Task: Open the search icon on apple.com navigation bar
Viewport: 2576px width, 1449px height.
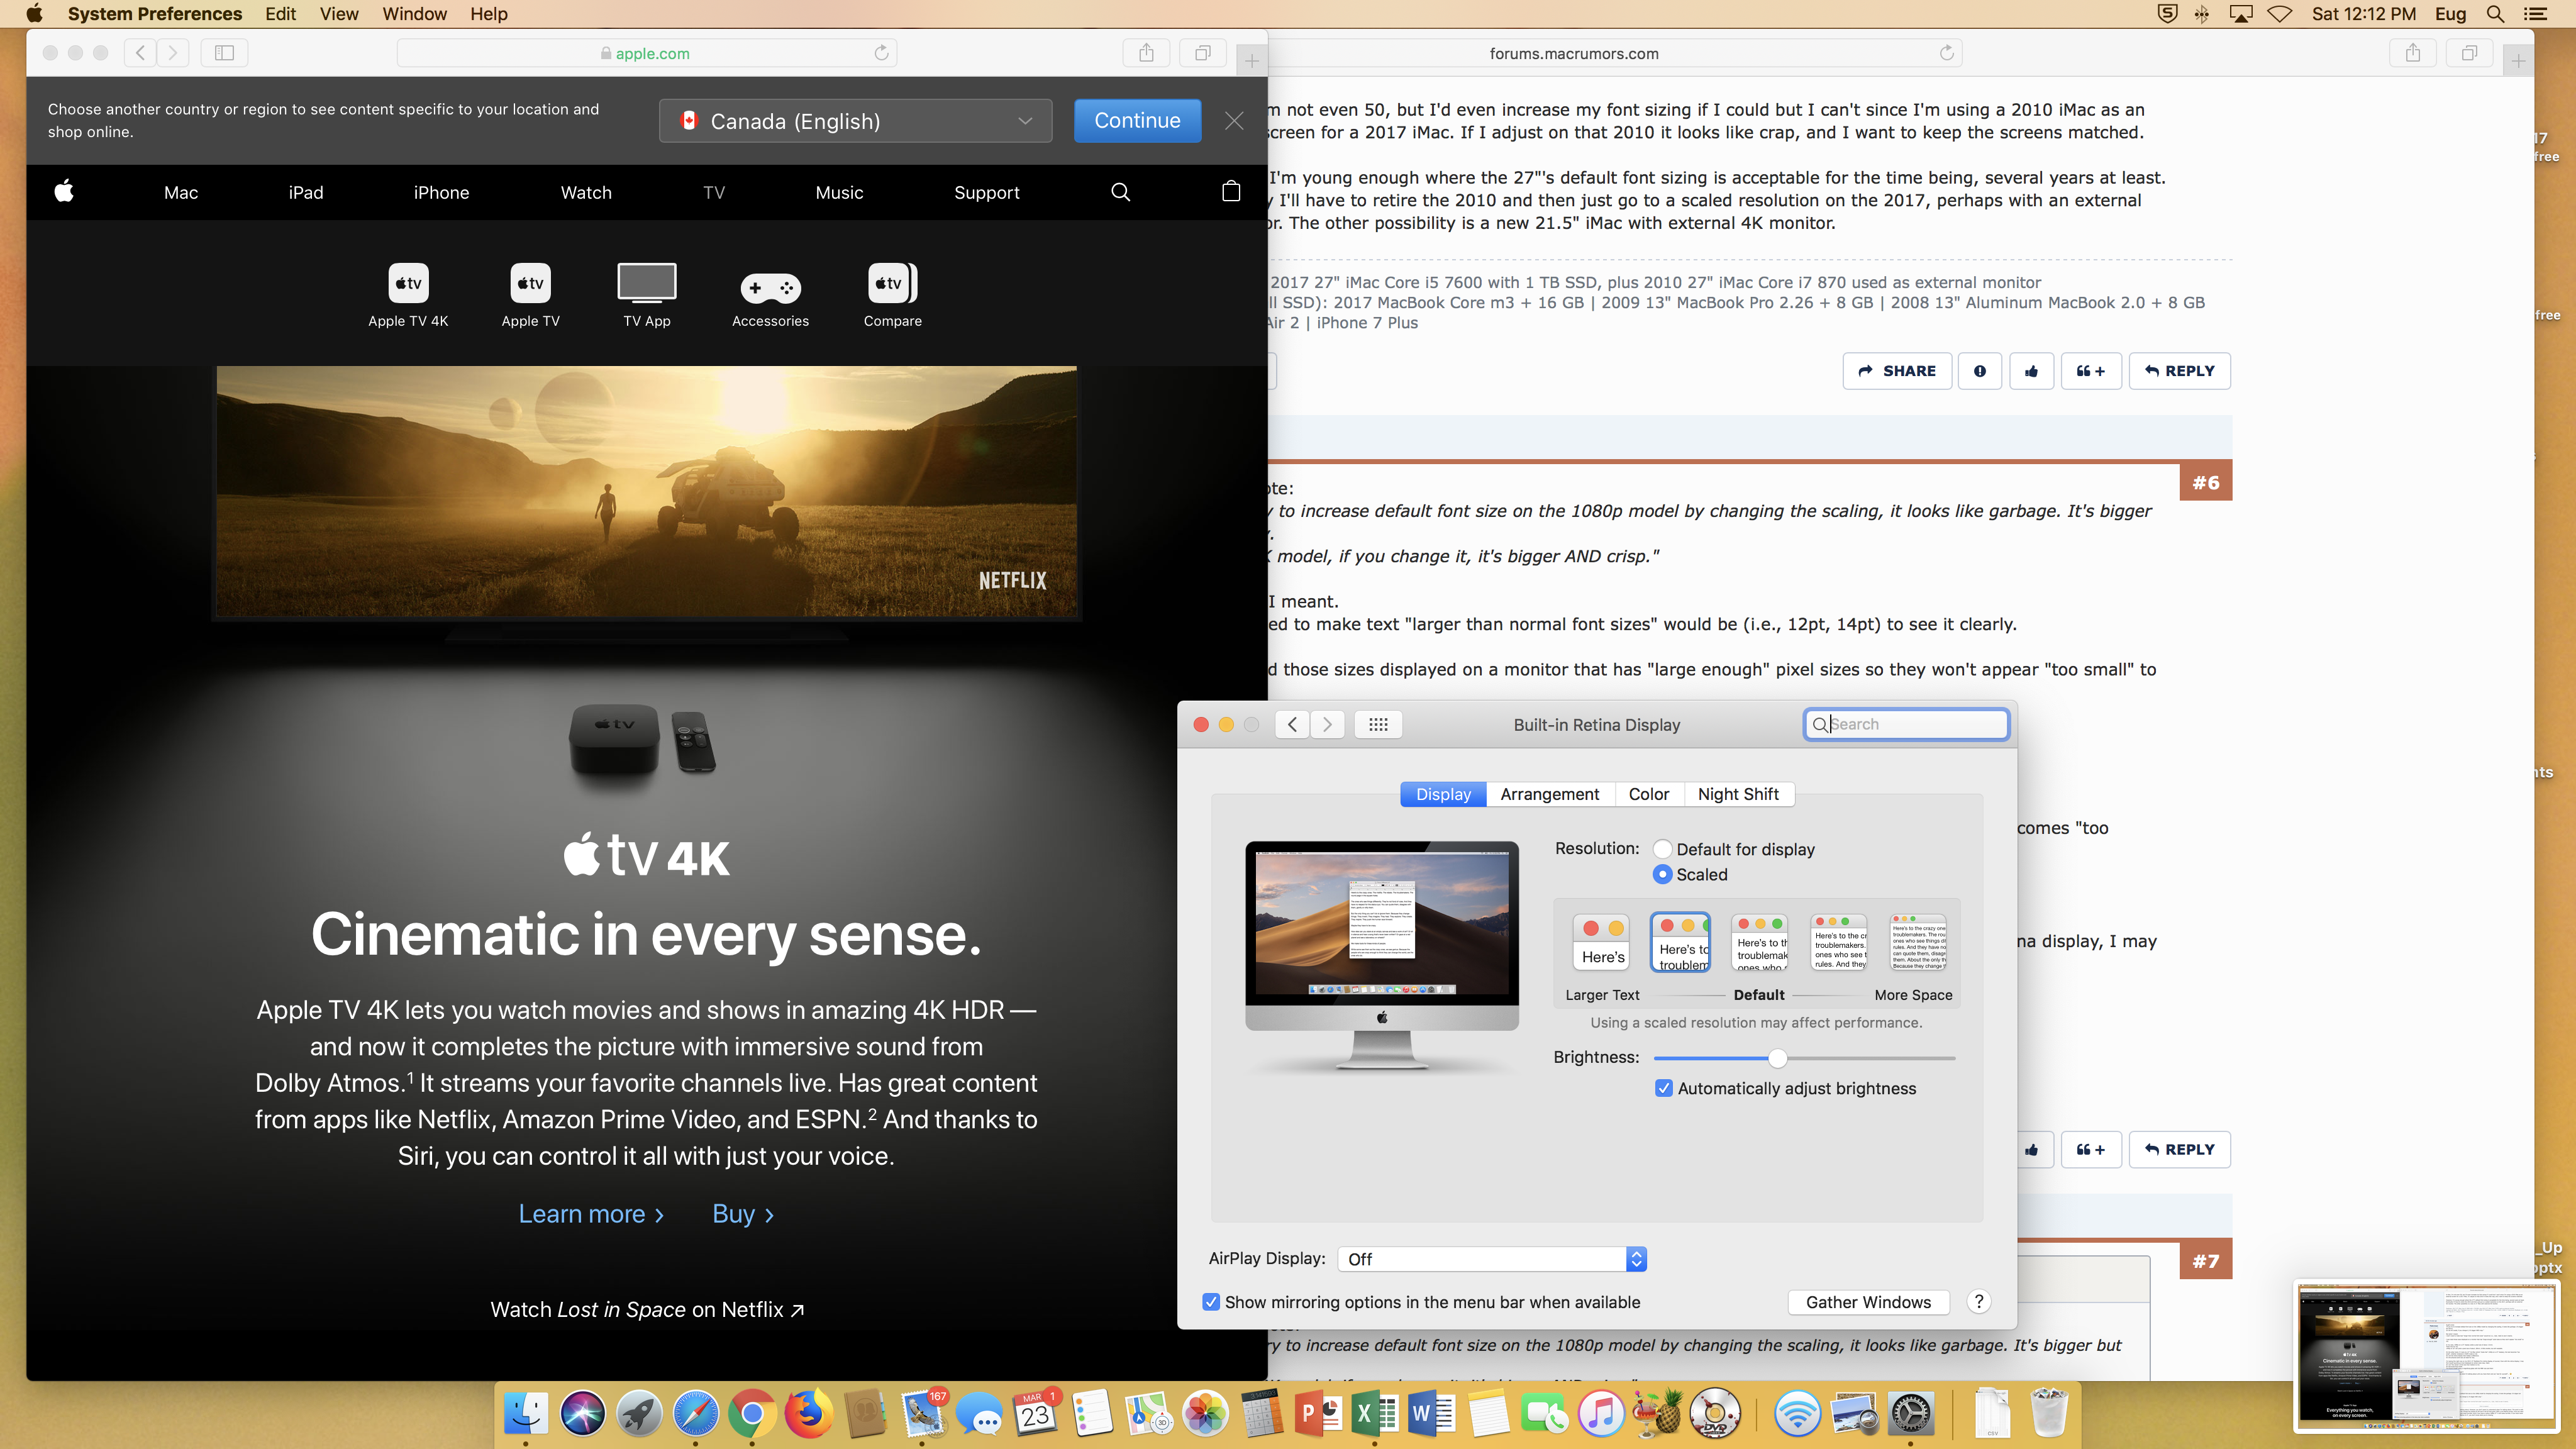Action: [x=1120, y=192]
